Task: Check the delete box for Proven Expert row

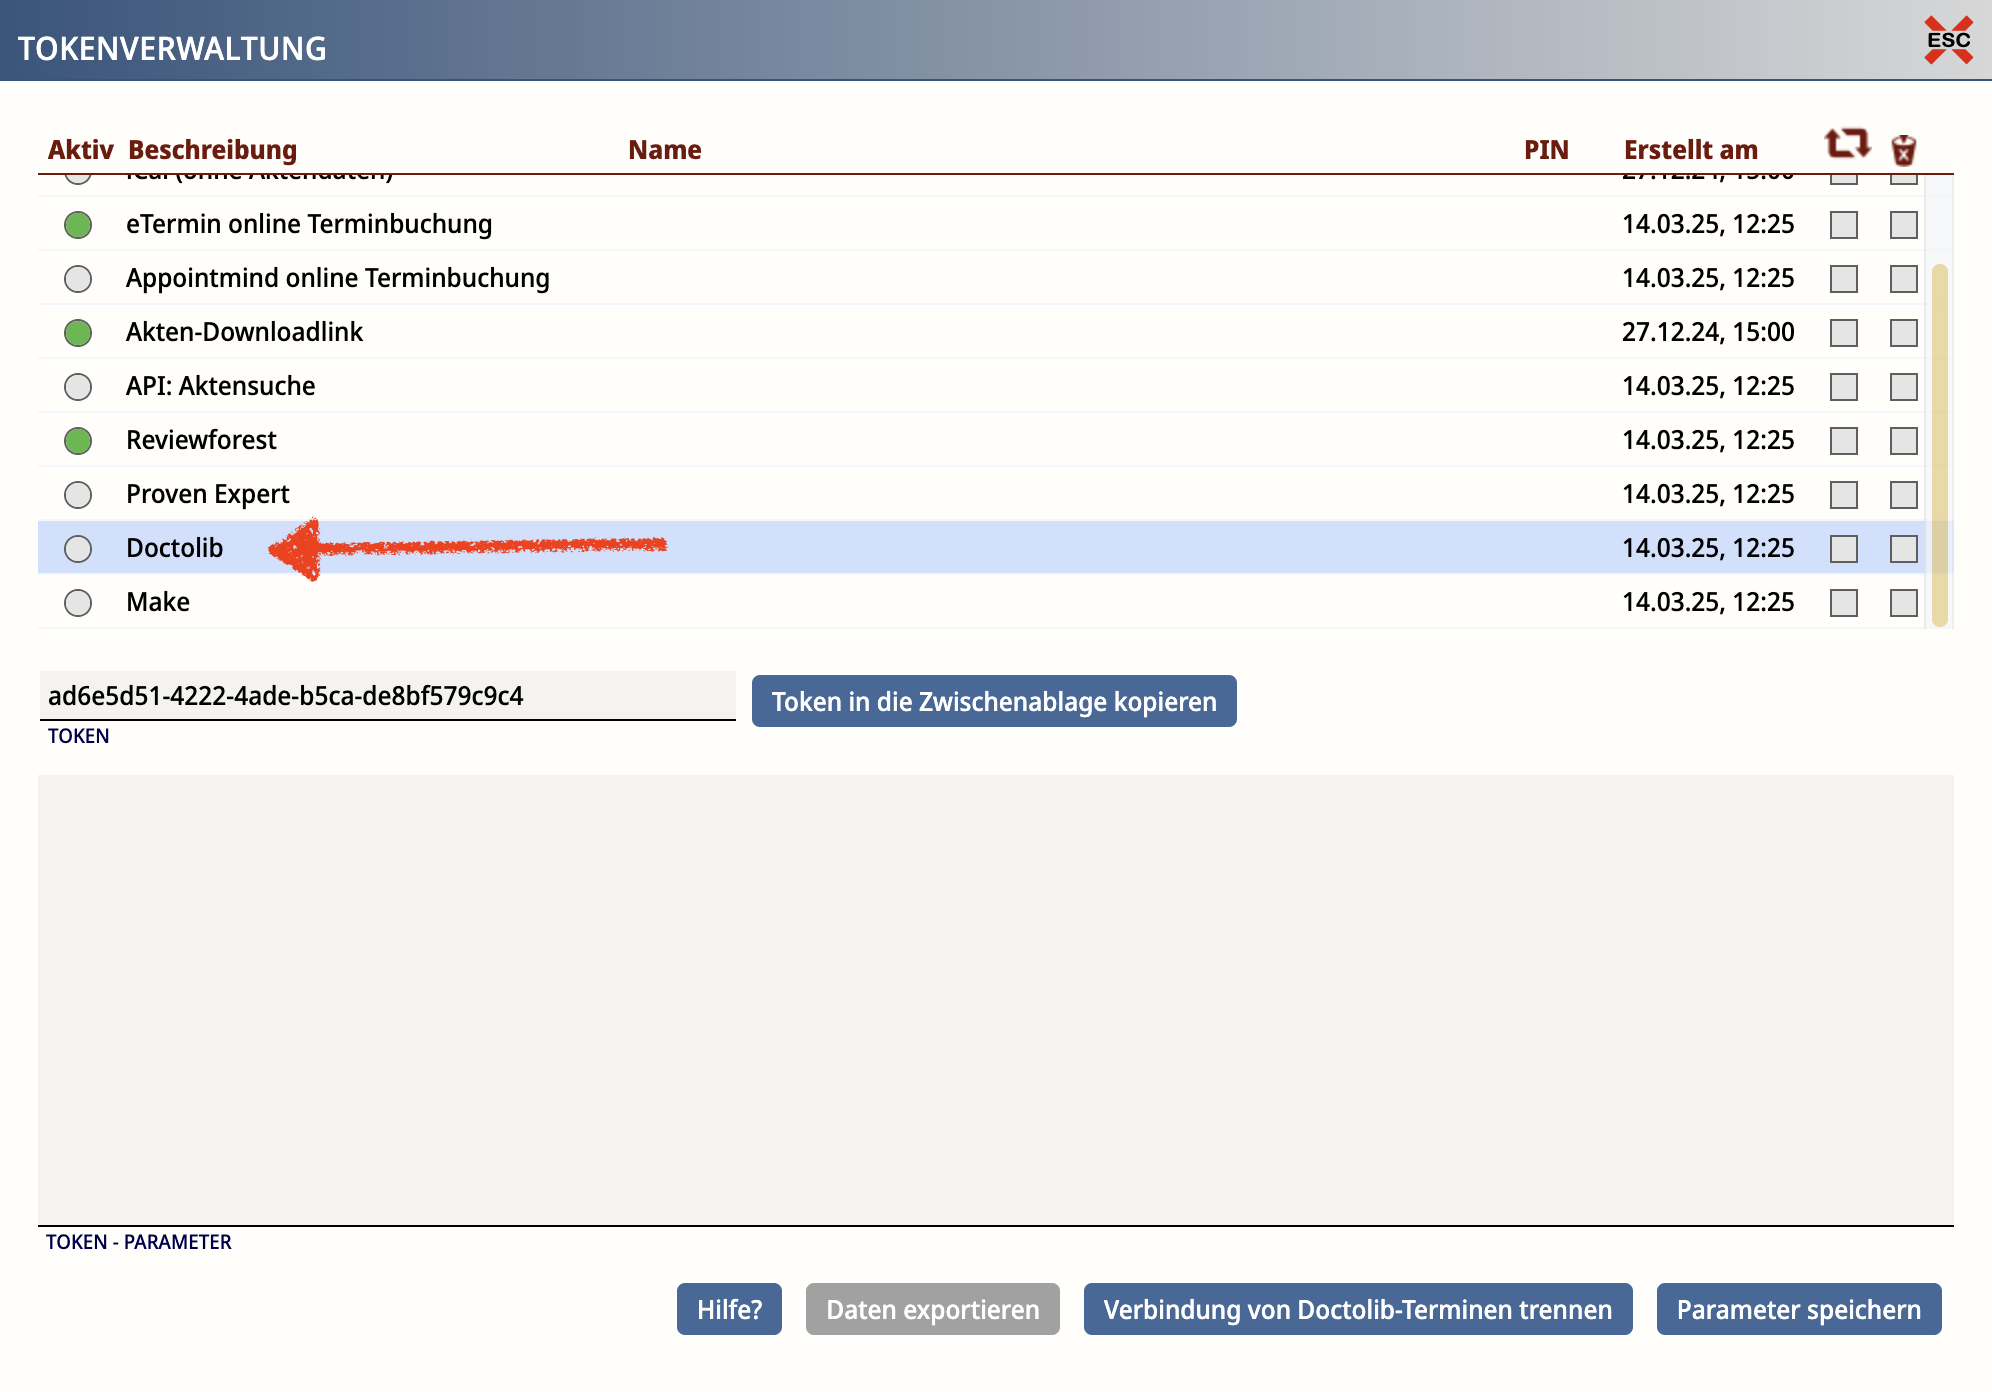Action: pyautogui.click(x=1904, y=495)
